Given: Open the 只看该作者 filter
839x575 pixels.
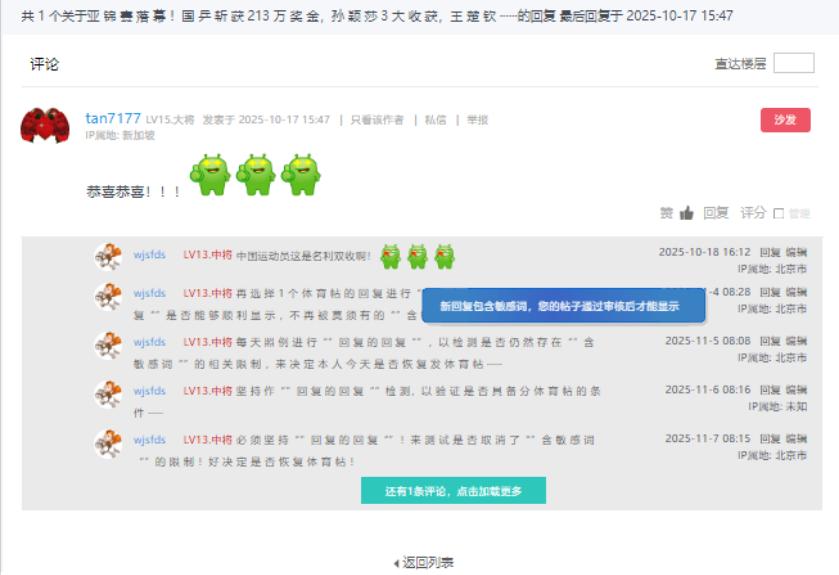Looking at the screenshot, I should pyautogui.click(x=376, y=120).
